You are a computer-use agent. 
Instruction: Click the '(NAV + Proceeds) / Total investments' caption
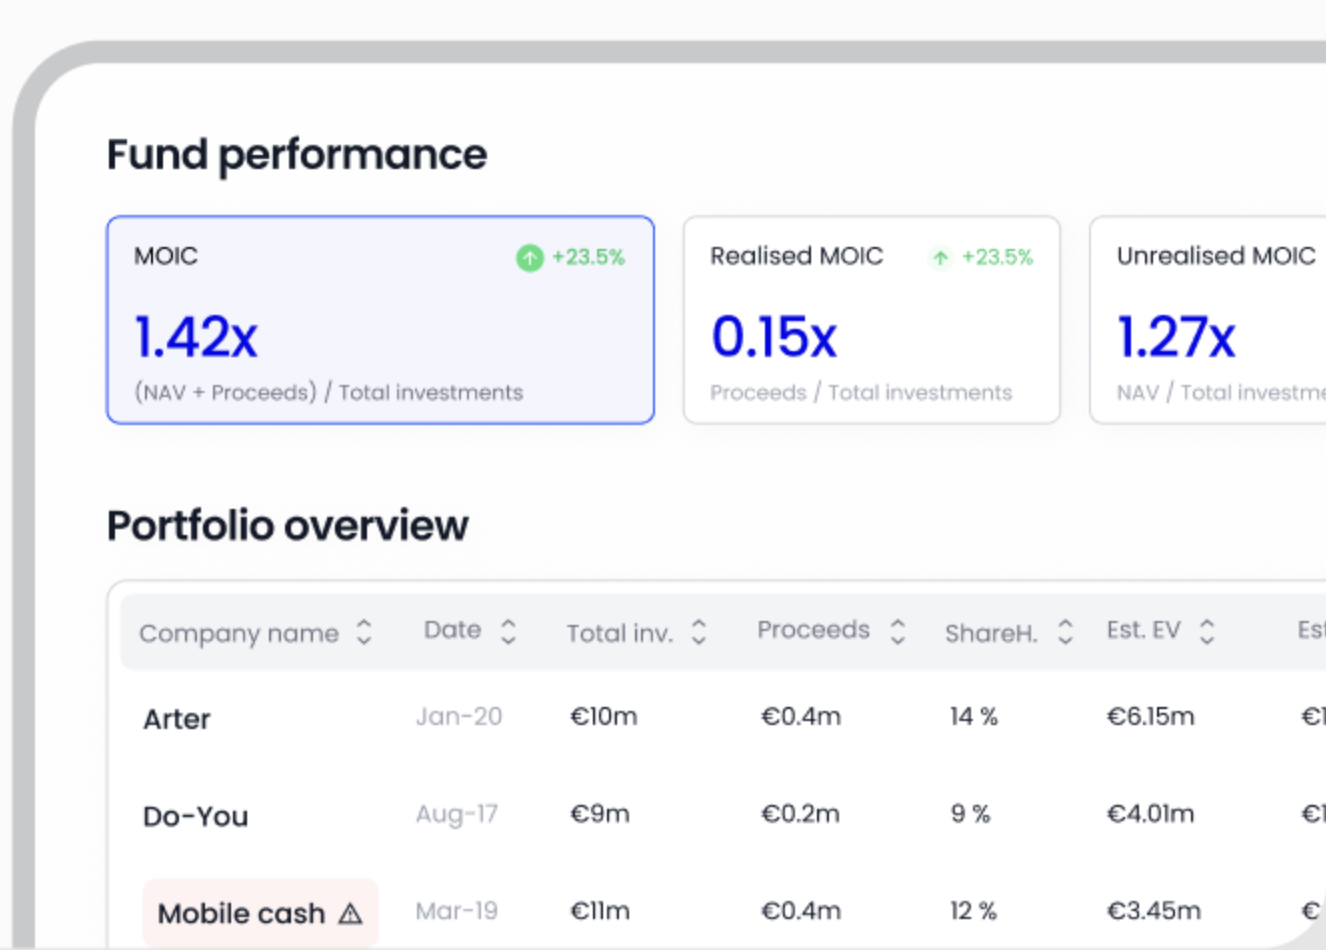tap(329, 392)
